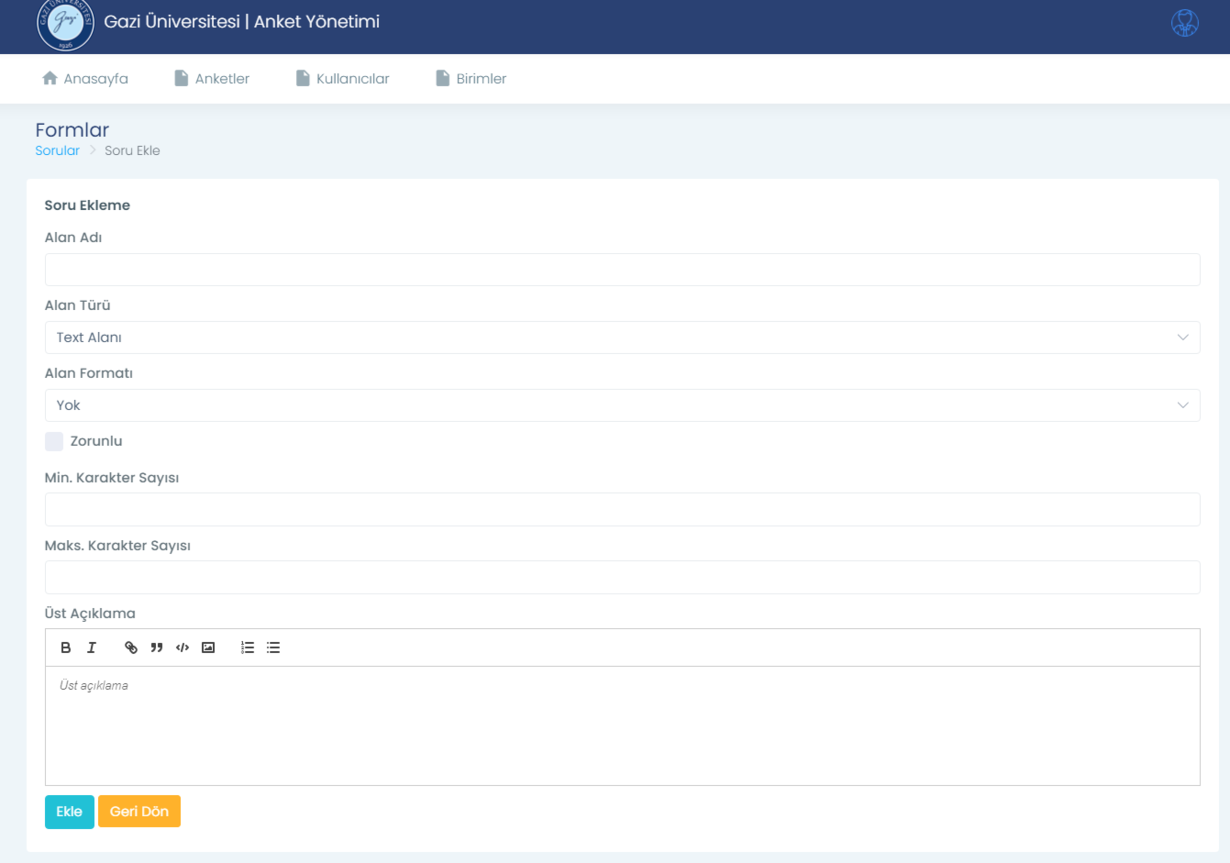Go to the Anasayfa menu item

(x=85, y=79)
